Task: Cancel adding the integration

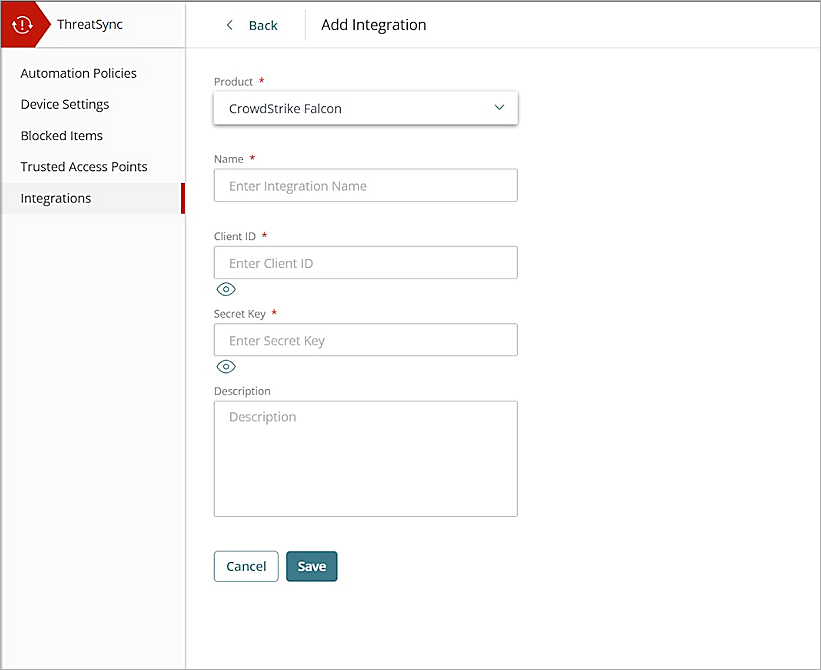Action: click(x=246, y=566)
